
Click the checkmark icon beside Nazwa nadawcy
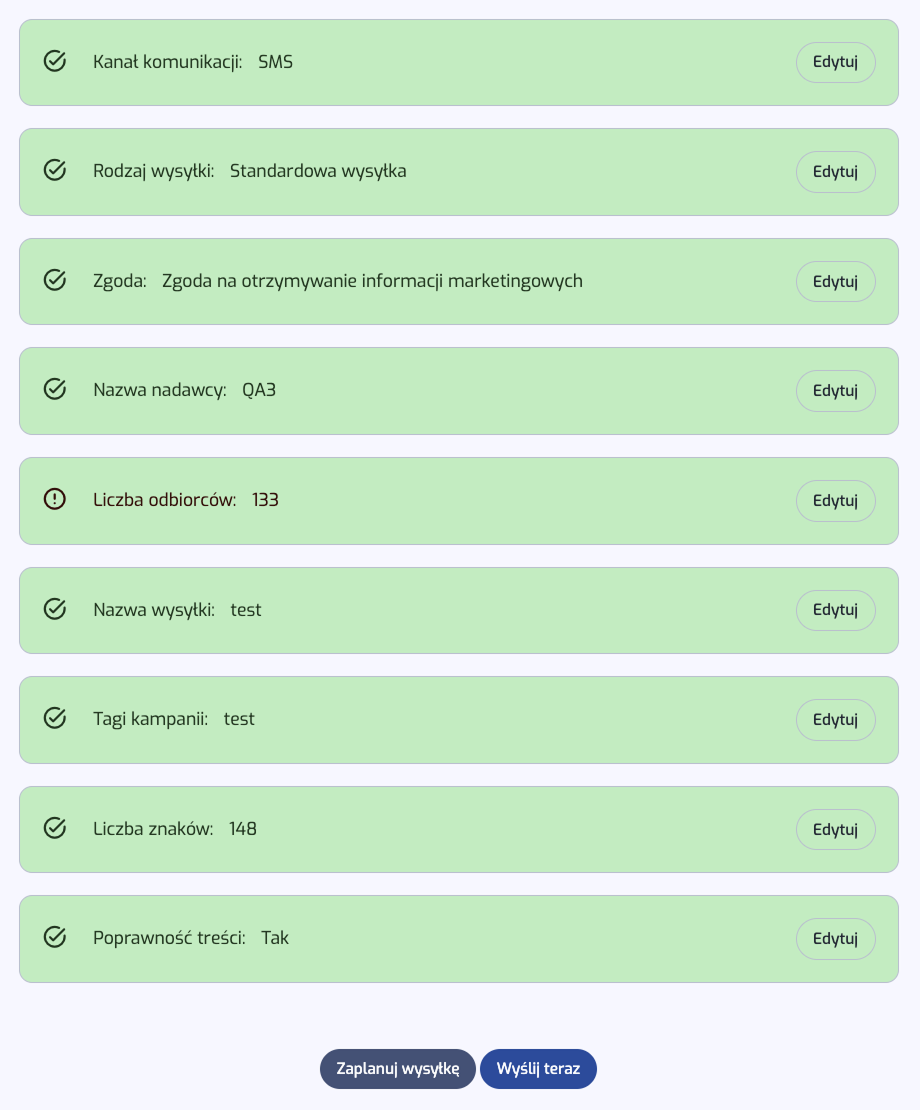pyautogui.click(x=55, y=390)
